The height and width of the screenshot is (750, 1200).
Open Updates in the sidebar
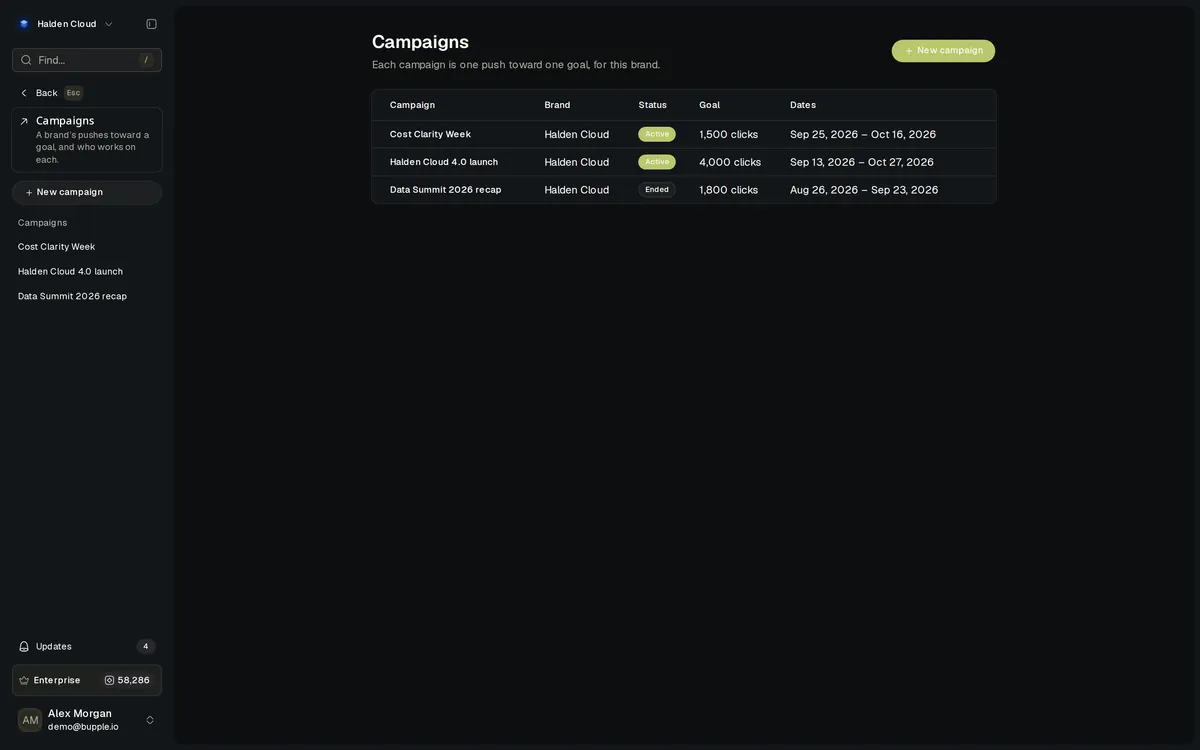point(87,646)
